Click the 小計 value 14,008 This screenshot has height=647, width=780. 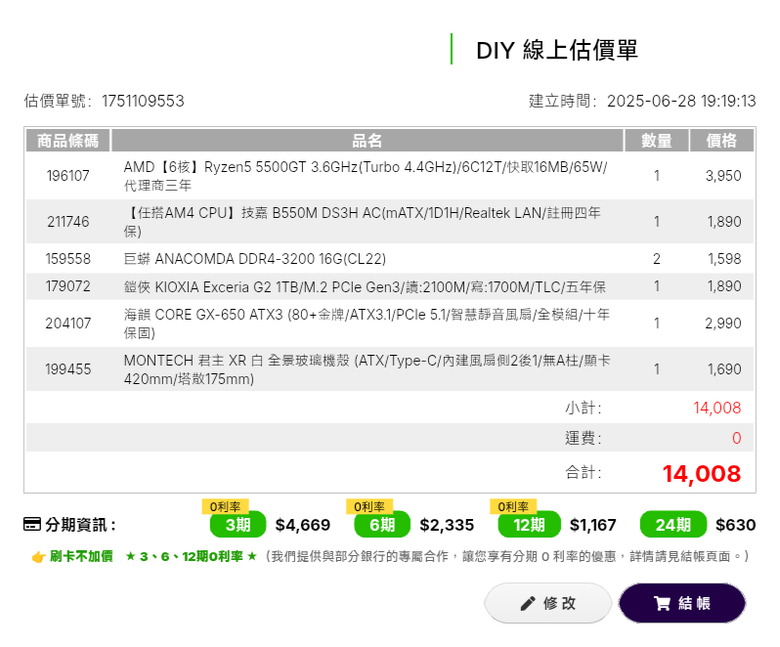point(717,408)
